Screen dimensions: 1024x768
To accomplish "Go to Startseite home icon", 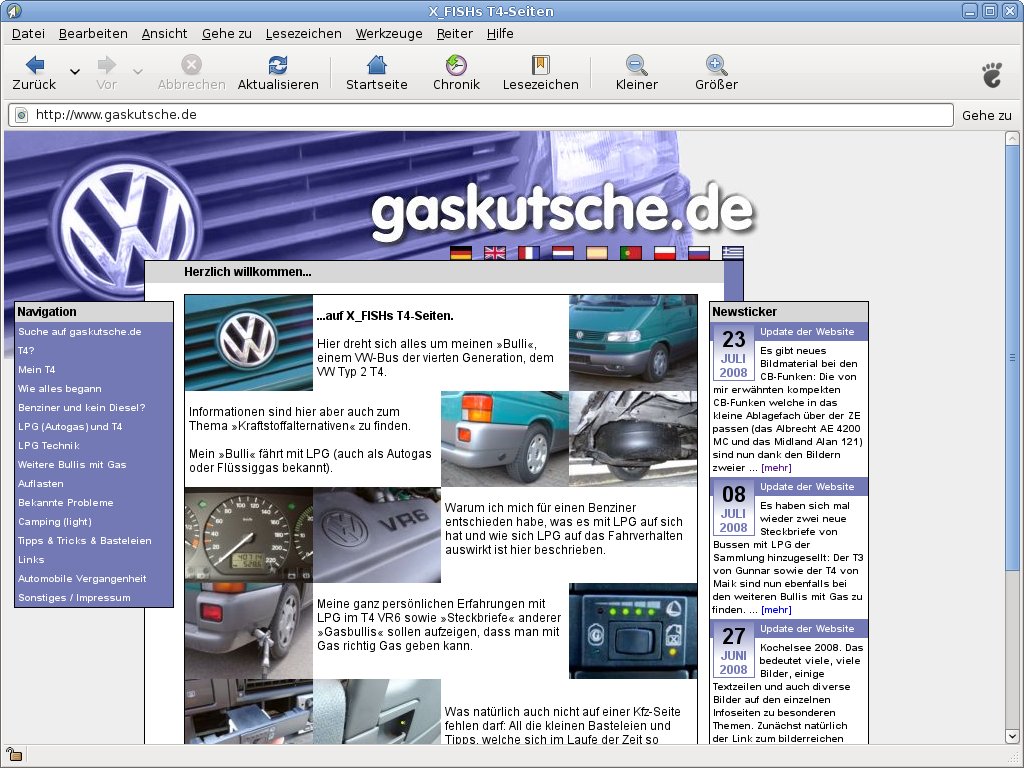I will coord(377,64).
